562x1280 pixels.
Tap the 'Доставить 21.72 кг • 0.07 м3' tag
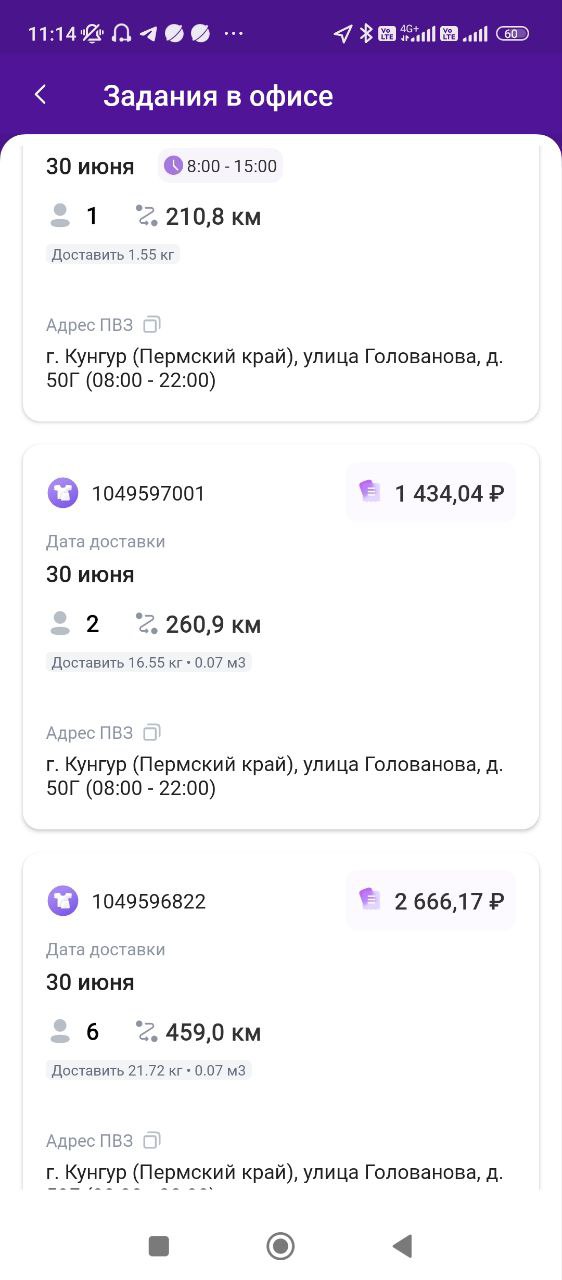[149, 1070]
